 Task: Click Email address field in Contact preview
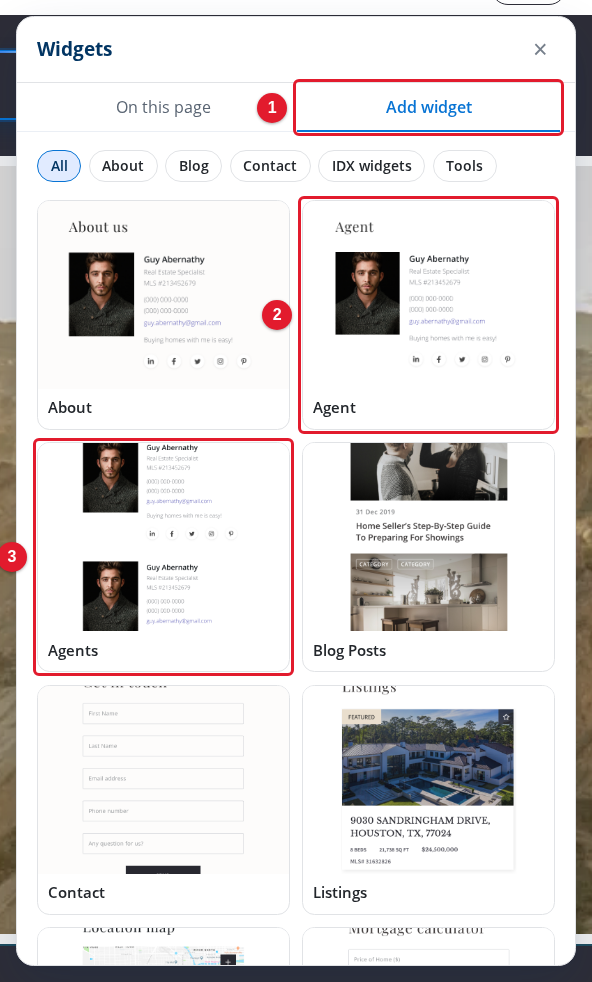(x=163, y=778)
